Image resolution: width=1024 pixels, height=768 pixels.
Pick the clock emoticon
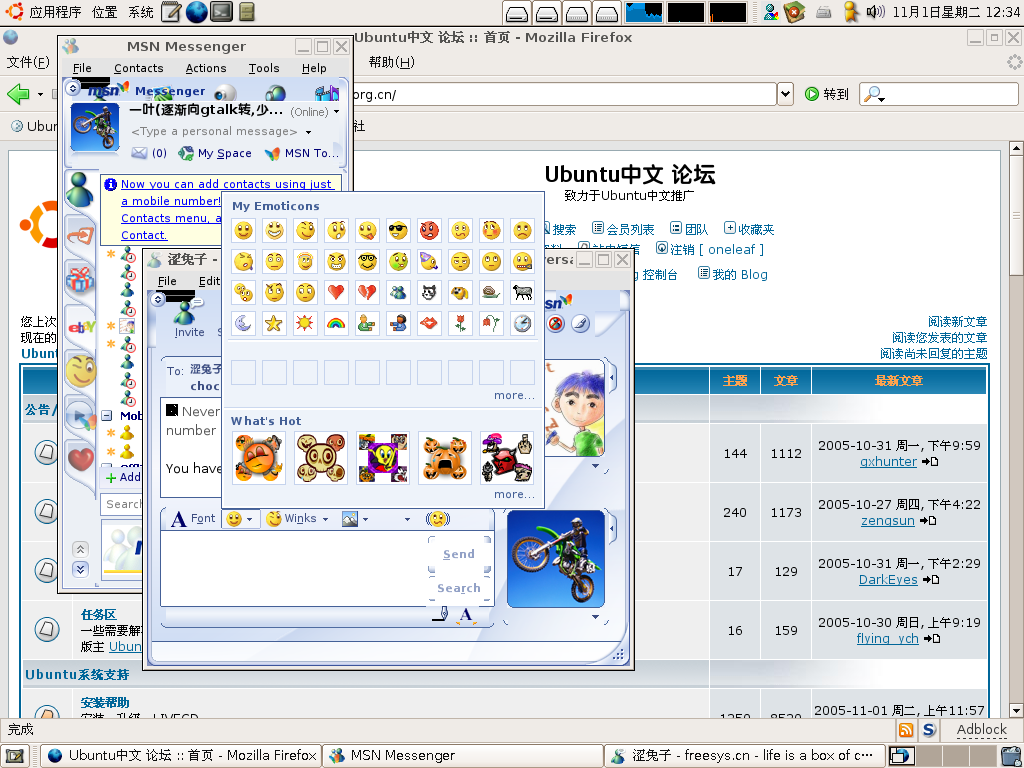coord(522,323)
